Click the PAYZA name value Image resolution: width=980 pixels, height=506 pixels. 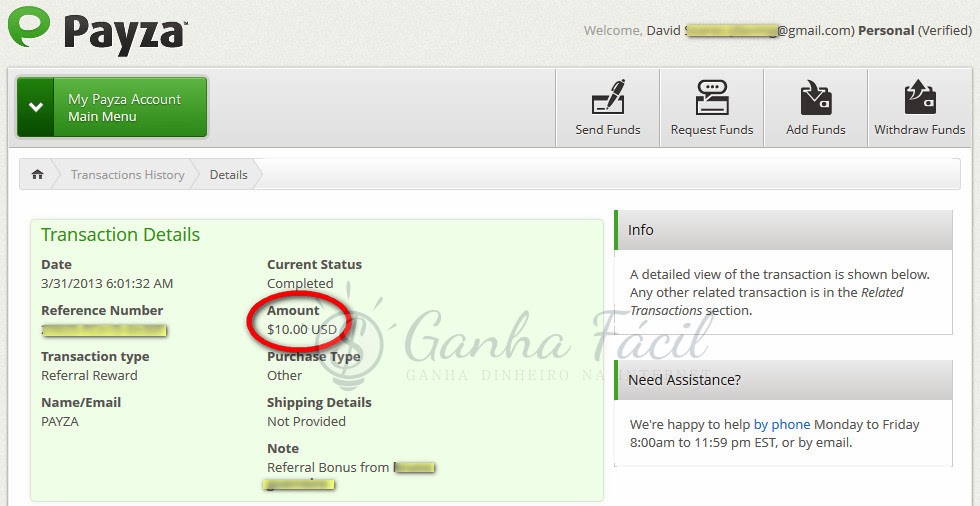(x=60, y=422)
